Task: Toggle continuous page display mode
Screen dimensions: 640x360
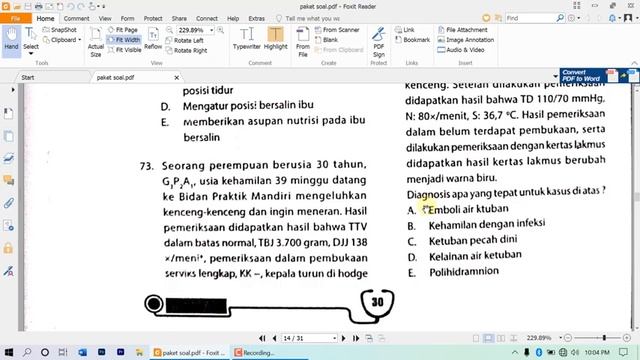Action: 488,338
